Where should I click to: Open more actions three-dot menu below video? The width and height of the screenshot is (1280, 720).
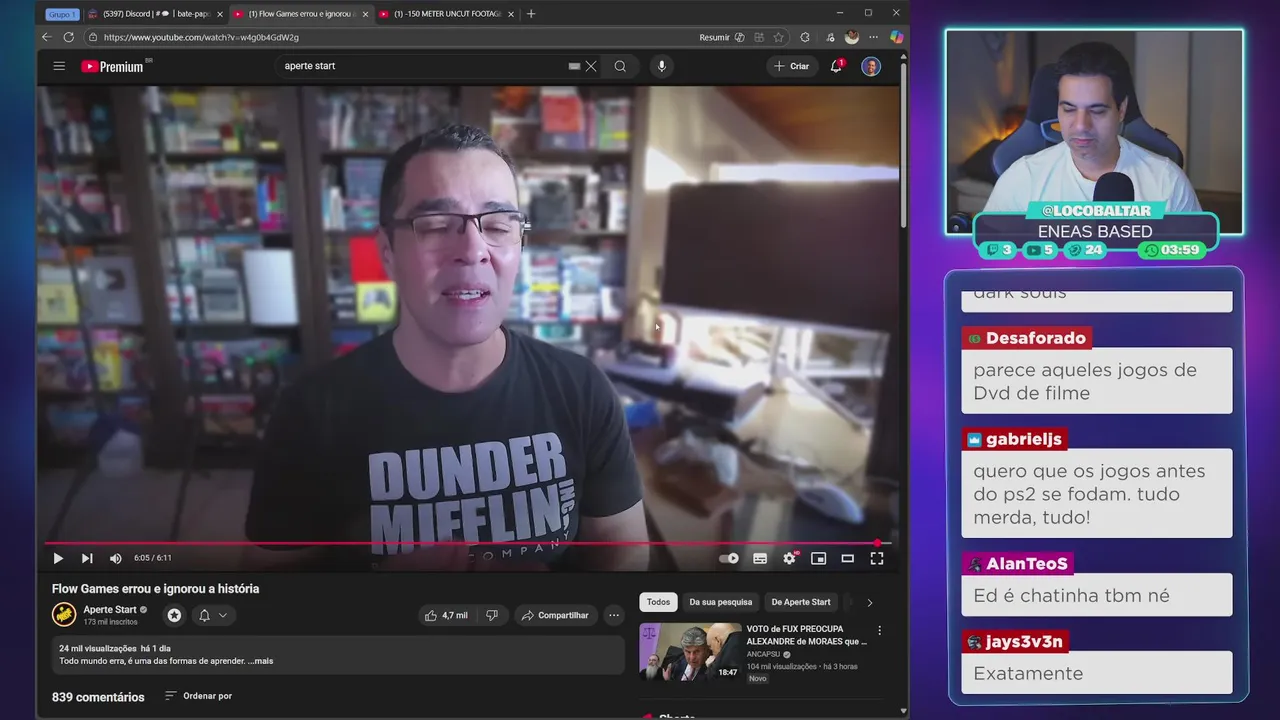pos(614,615)
